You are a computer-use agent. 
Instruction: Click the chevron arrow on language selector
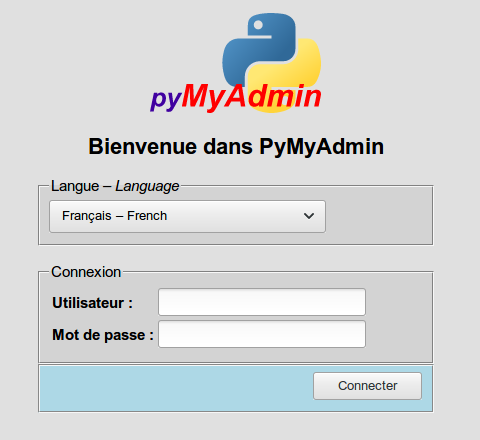click(309, 216)
